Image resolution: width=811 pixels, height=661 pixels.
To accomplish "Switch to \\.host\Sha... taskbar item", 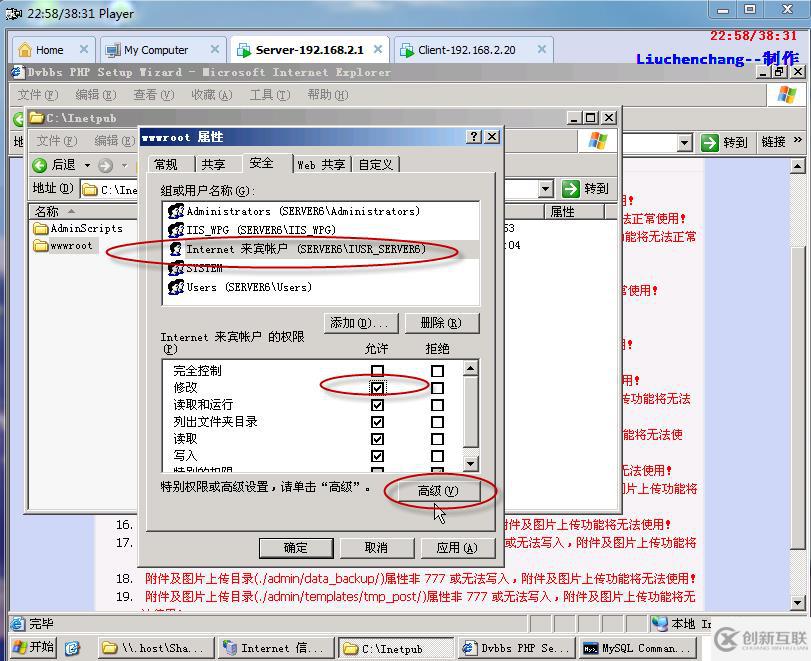I will pyautogui.click(x=156, y=648).
